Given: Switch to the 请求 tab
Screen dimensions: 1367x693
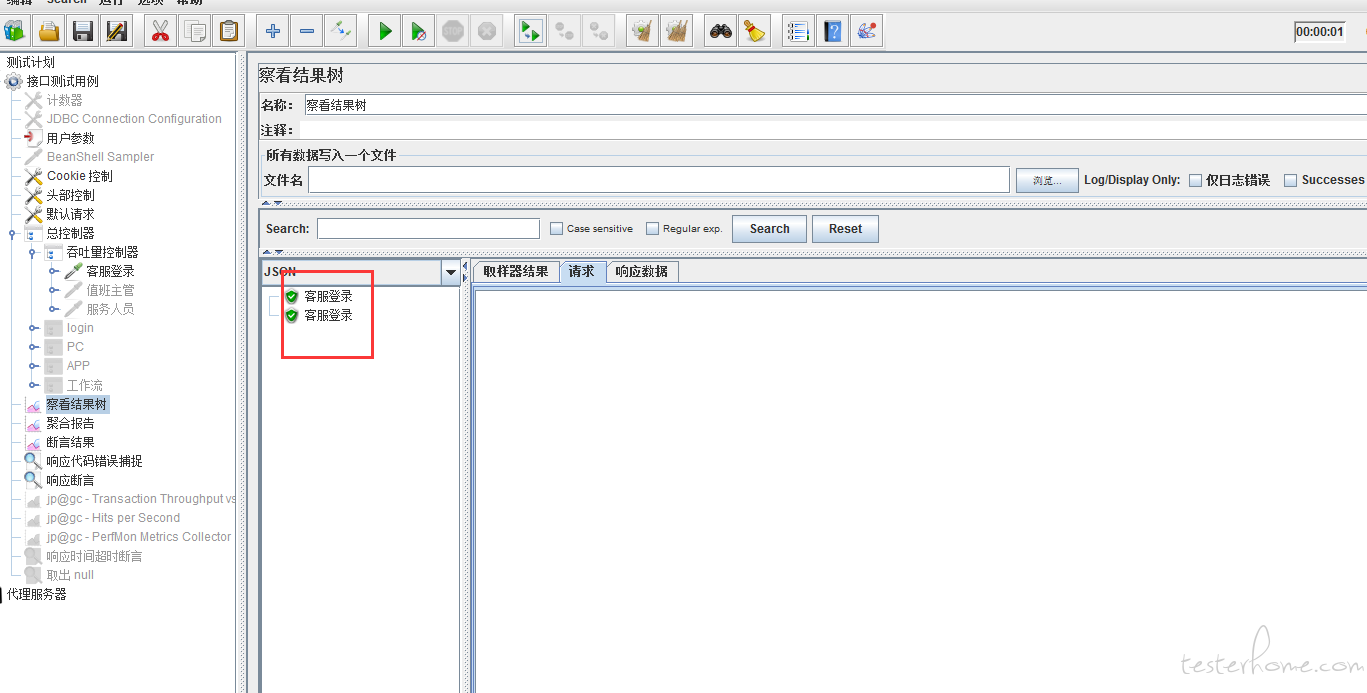Looking at the screenshot, I should click(x=582, y=272).
